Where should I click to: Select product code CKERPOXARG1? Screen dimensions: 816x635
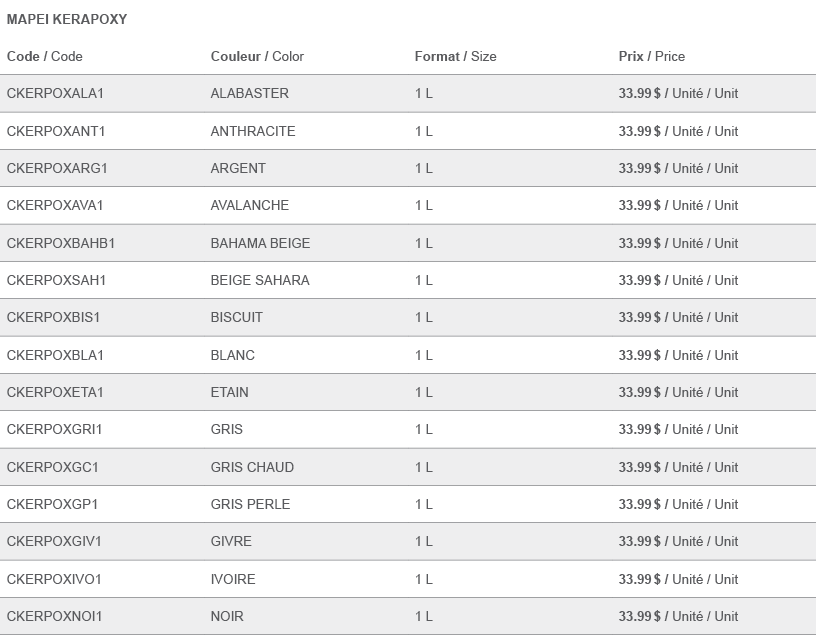pyautogui.click(x=57, y=168)
